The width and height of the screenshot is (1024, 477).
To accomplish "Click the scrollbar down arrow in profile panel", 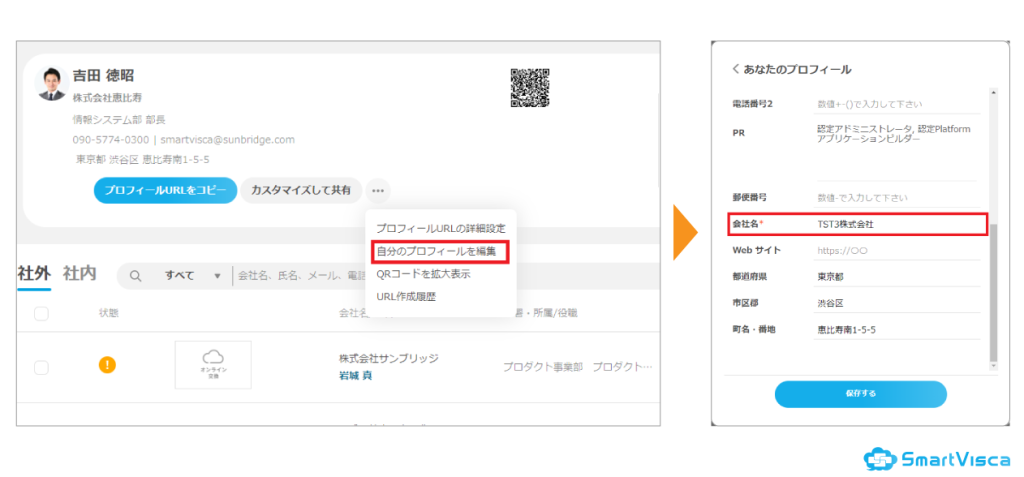I will point(994,367).
